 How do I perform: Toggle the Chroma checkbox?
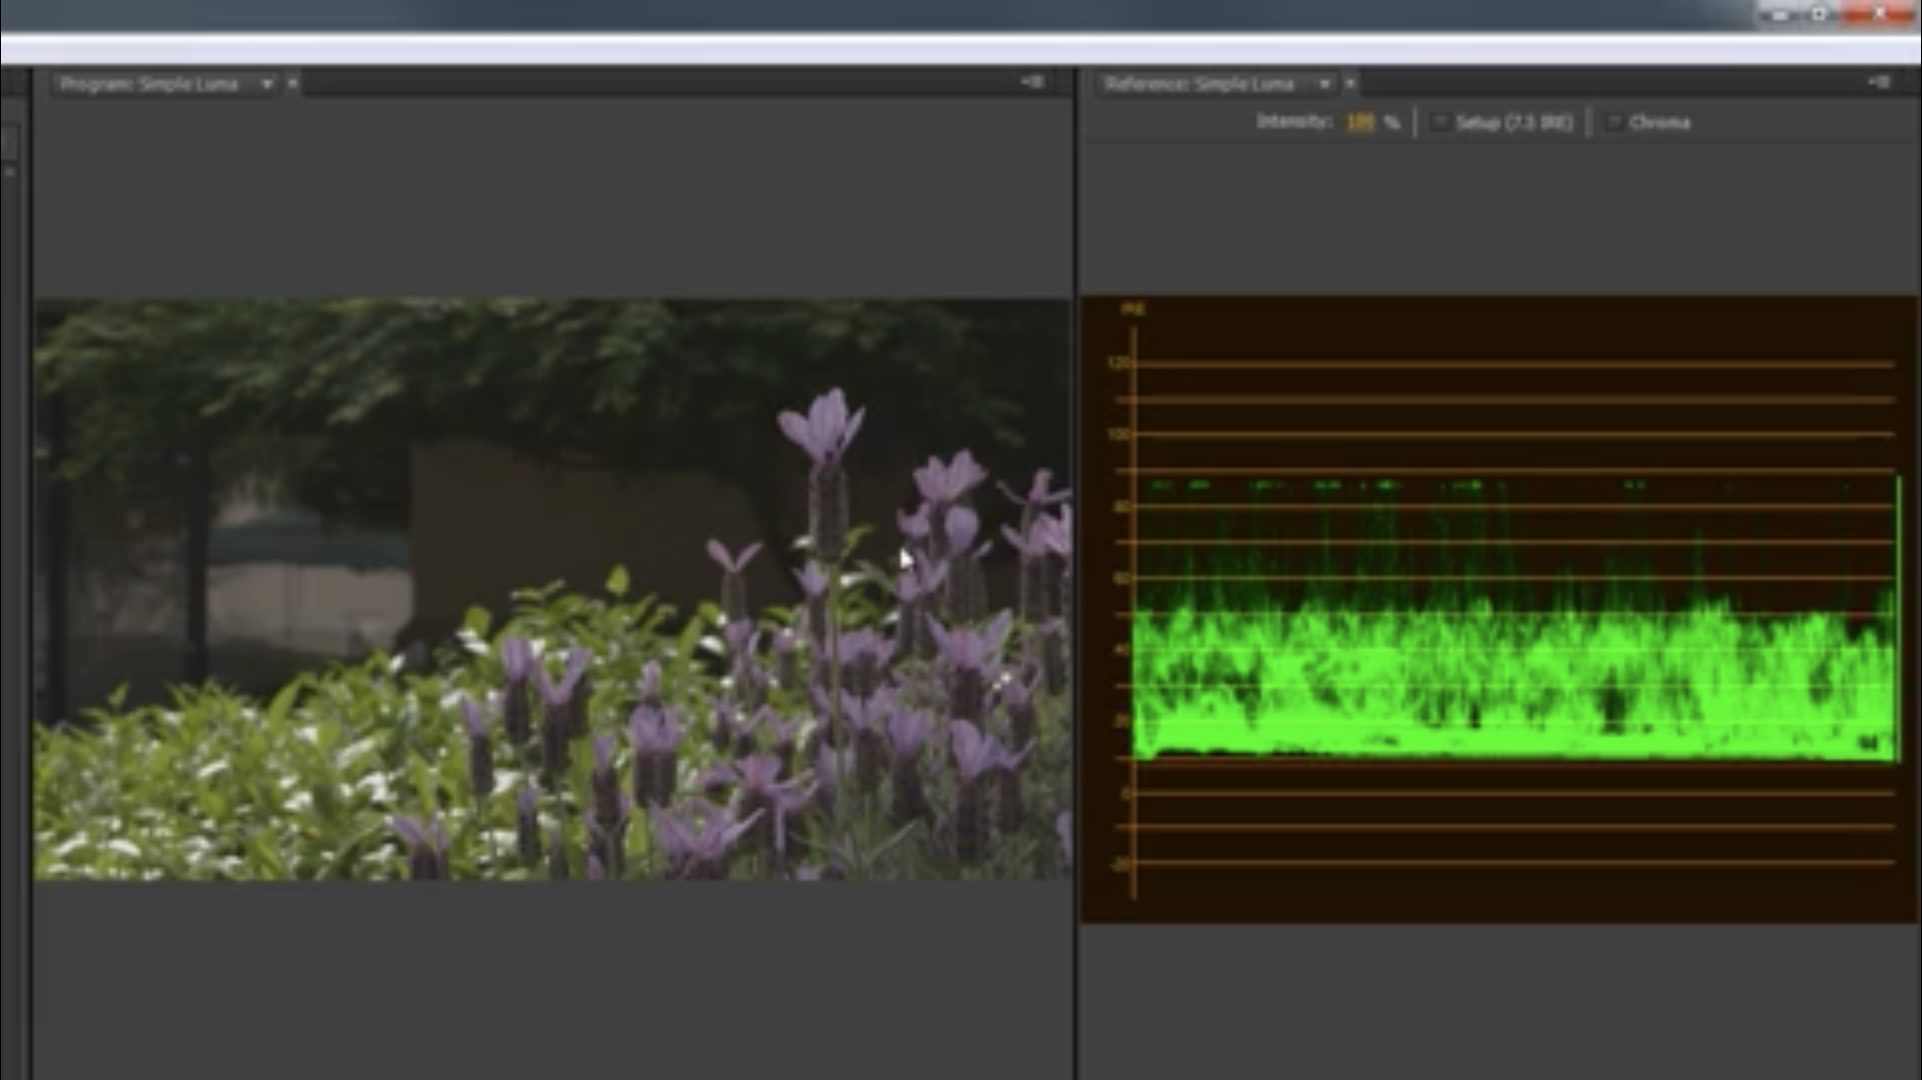click(1613, 122)
